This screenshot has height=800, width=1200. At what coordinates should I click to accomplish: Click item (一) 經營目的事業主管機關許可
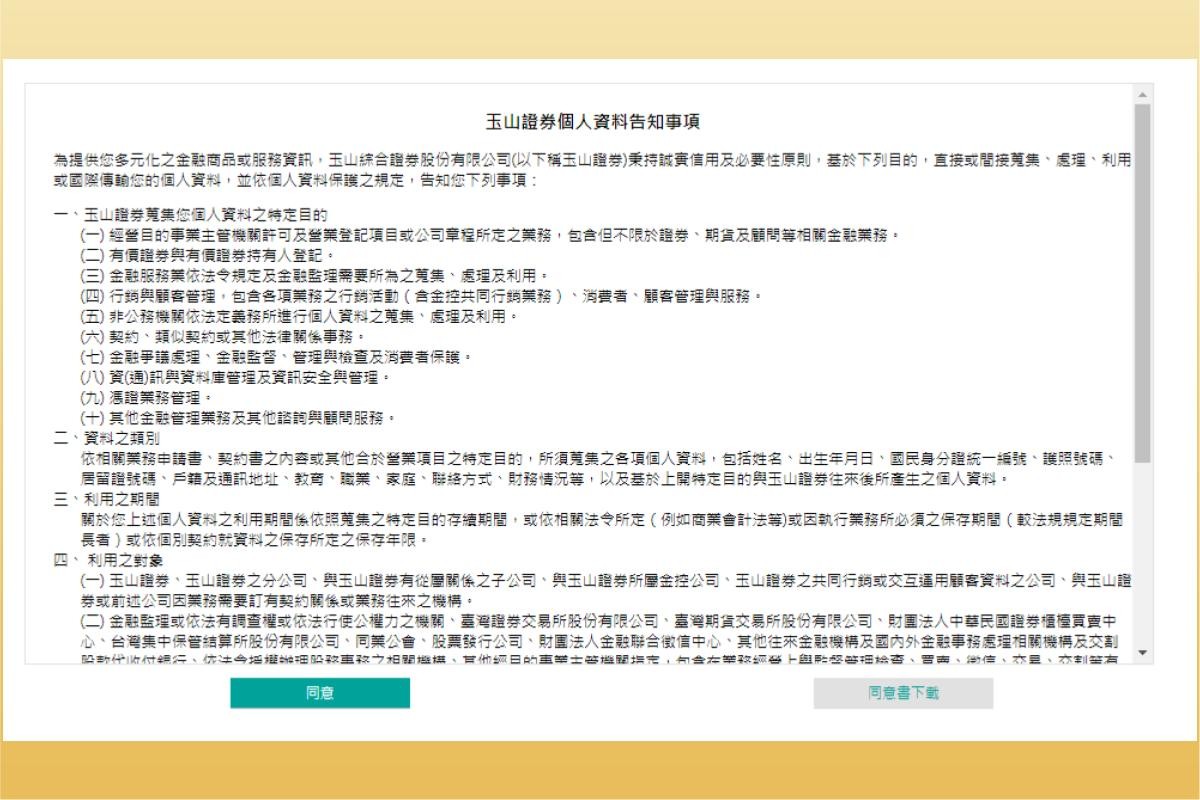coord(492,235)
